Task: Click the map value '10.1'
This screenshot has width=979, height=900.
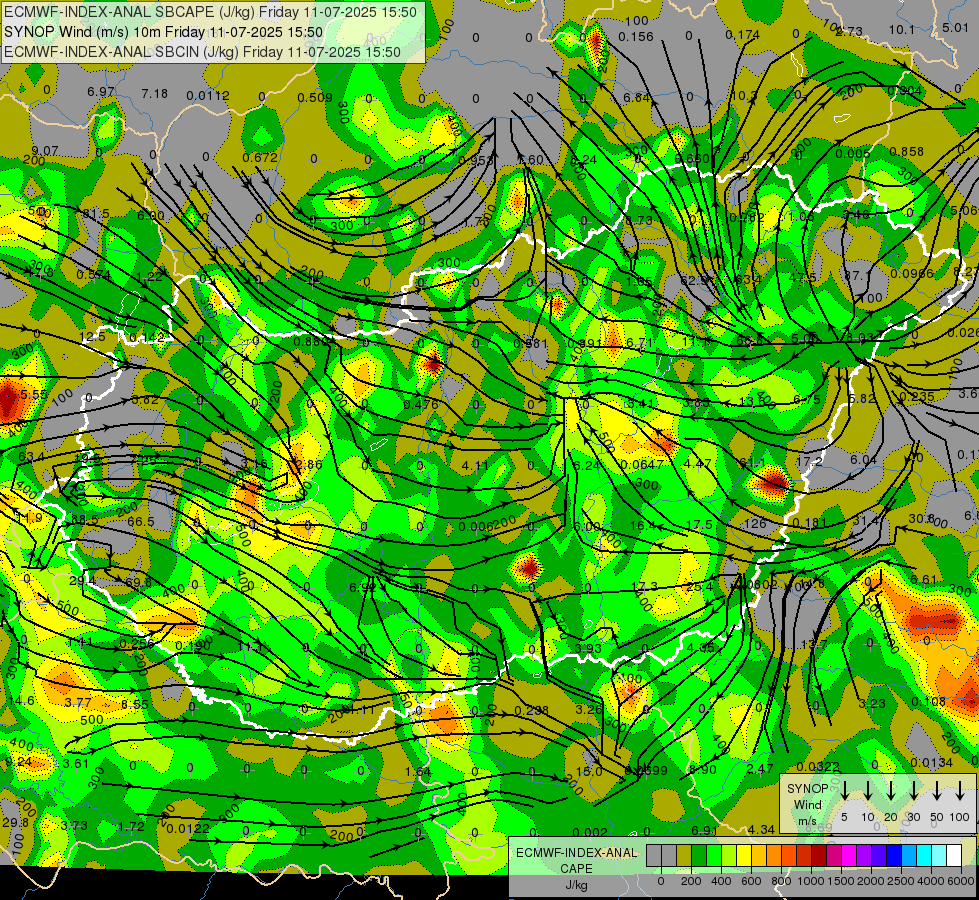Action: [902, 29]
